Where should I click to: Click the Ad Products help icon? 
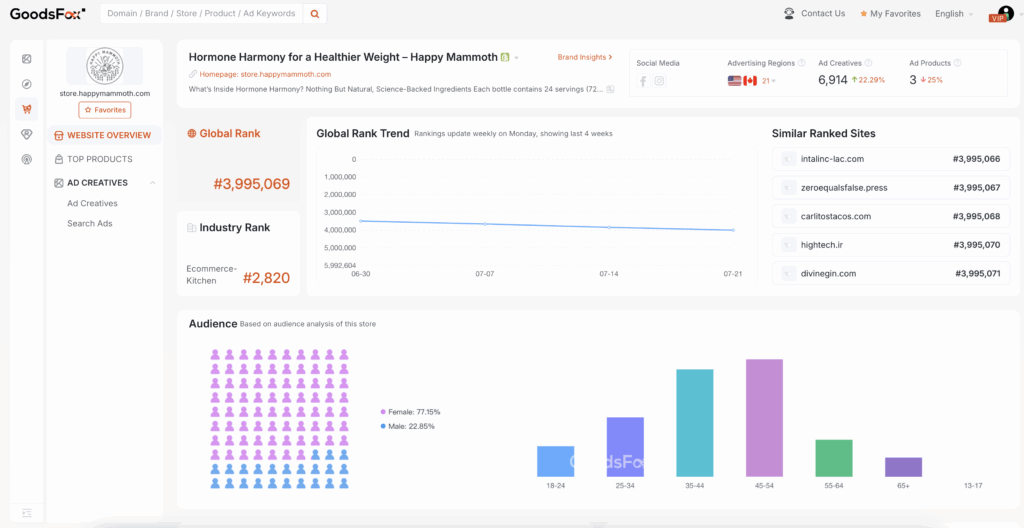point(957,63)
